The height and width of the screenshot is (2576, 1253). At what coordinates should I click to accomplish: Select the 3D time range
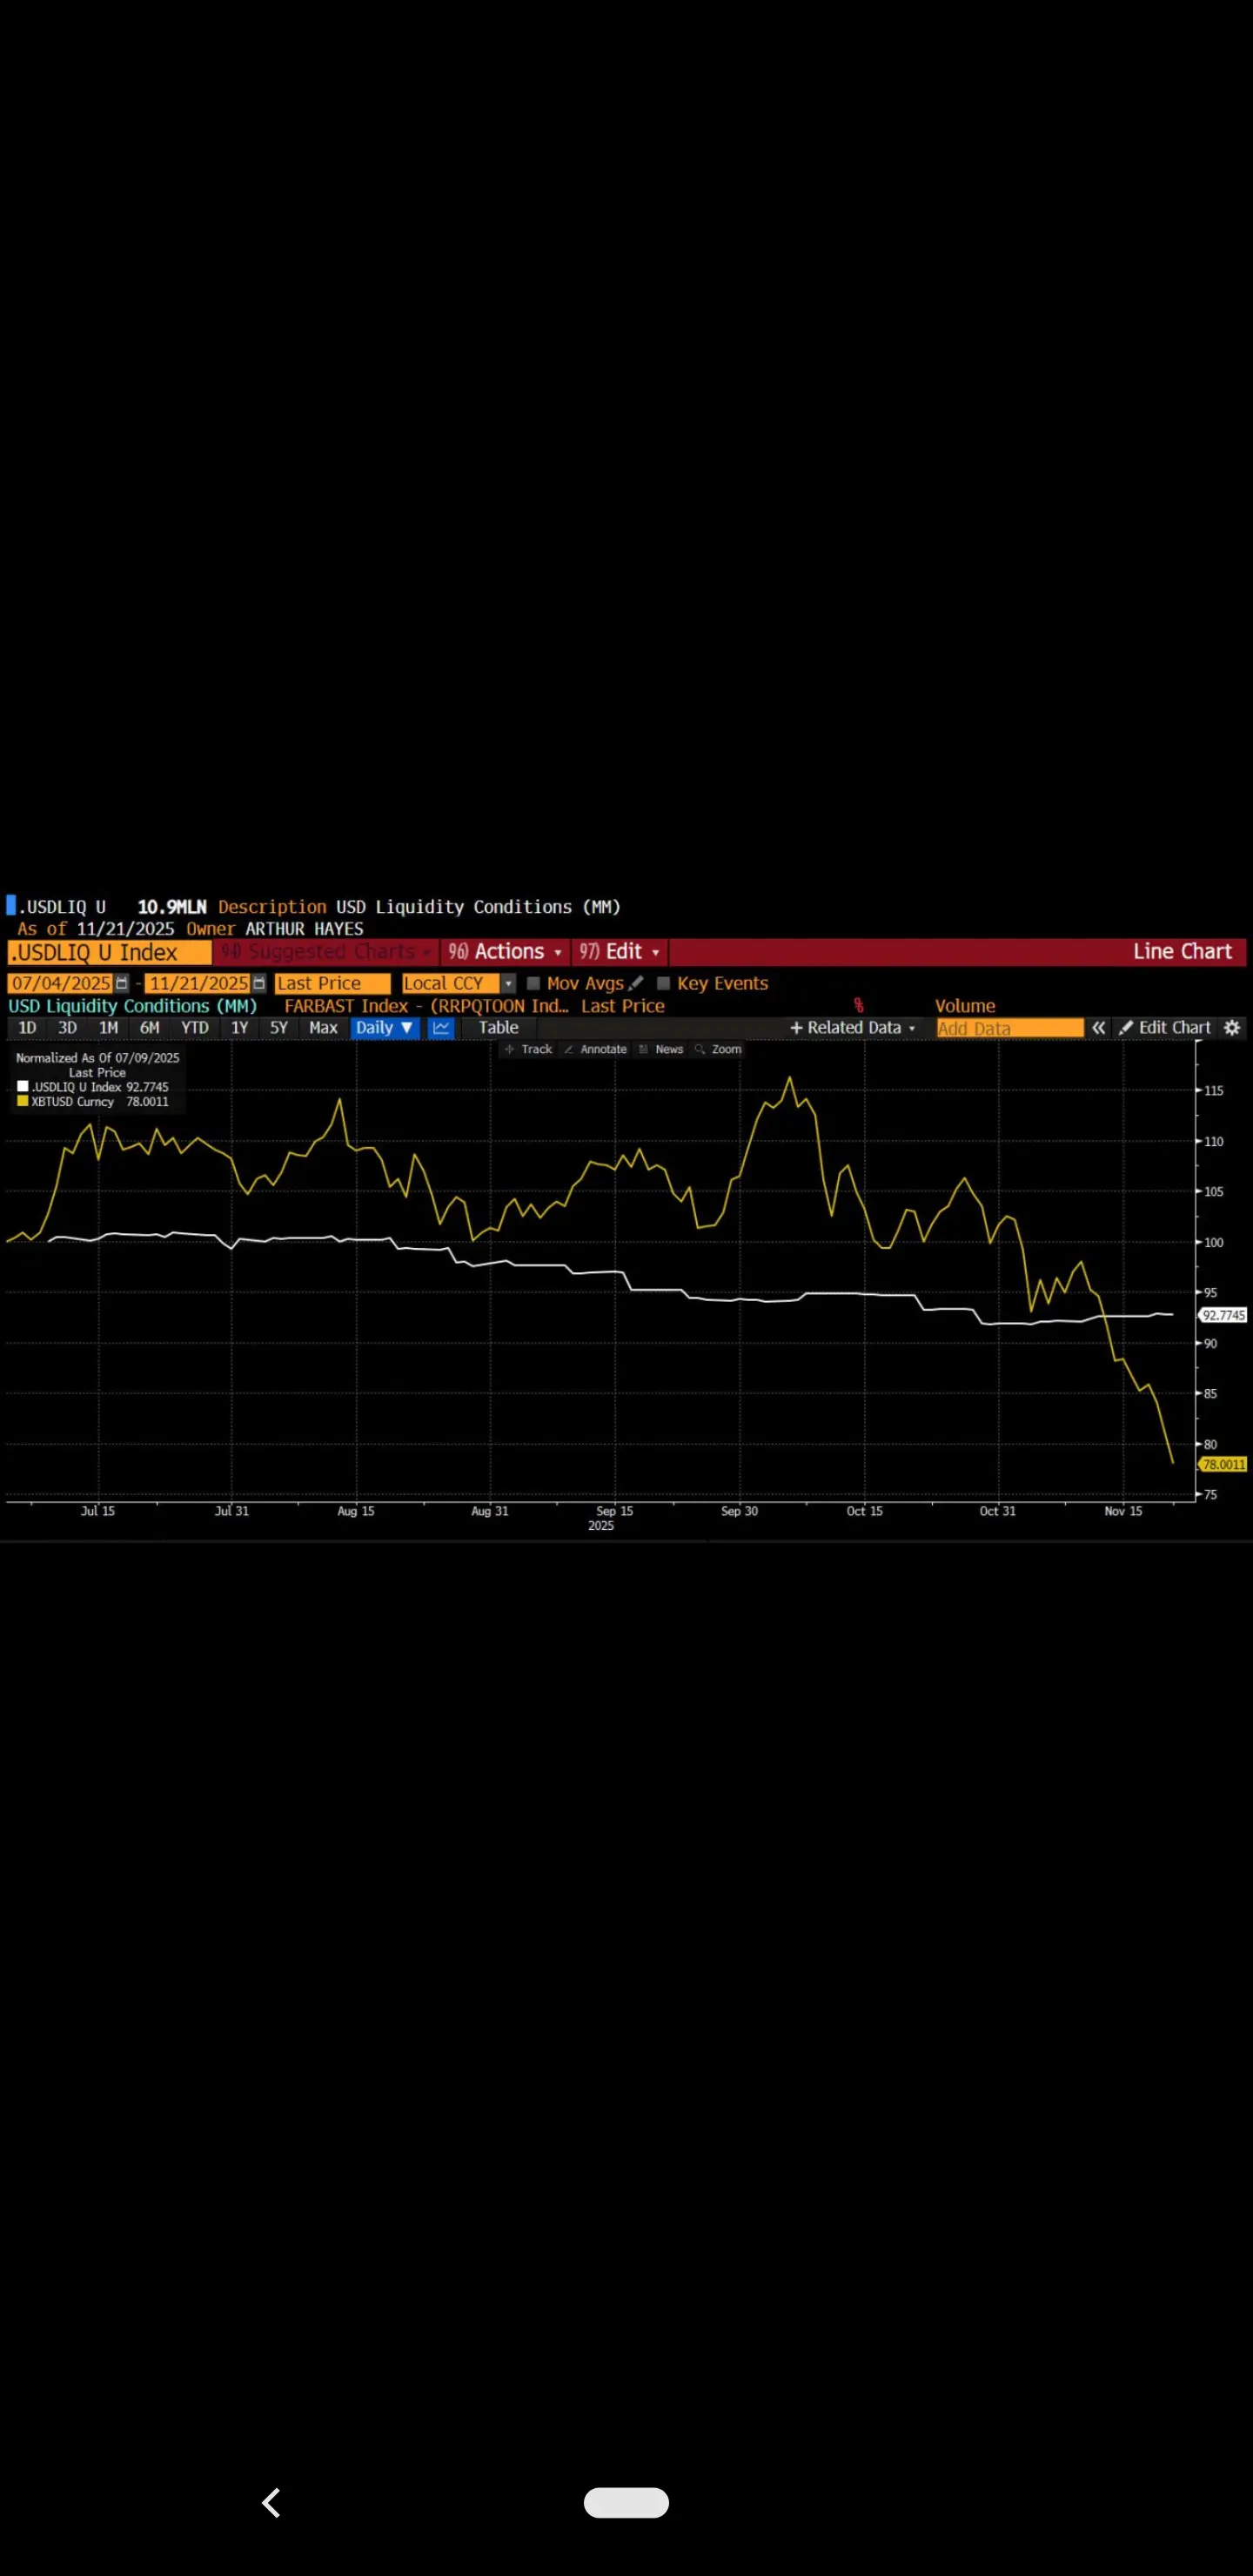click(x=67, y=1027)
